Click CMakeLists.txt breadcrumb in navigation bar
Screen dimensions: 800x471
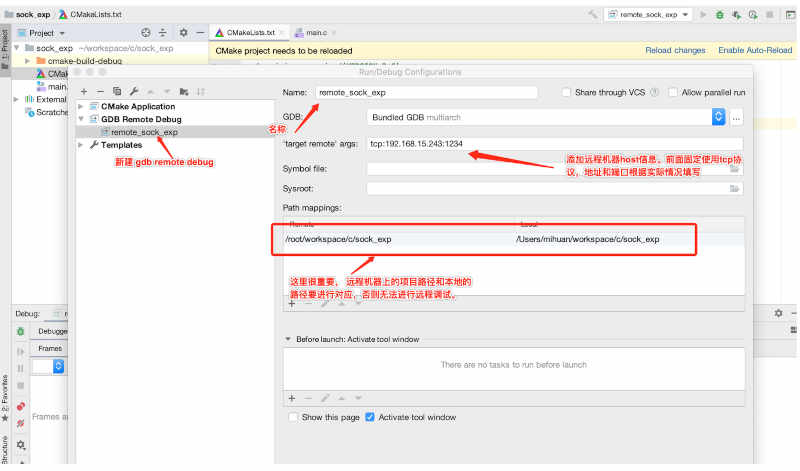pyautogui.click(x=90, y=15)
